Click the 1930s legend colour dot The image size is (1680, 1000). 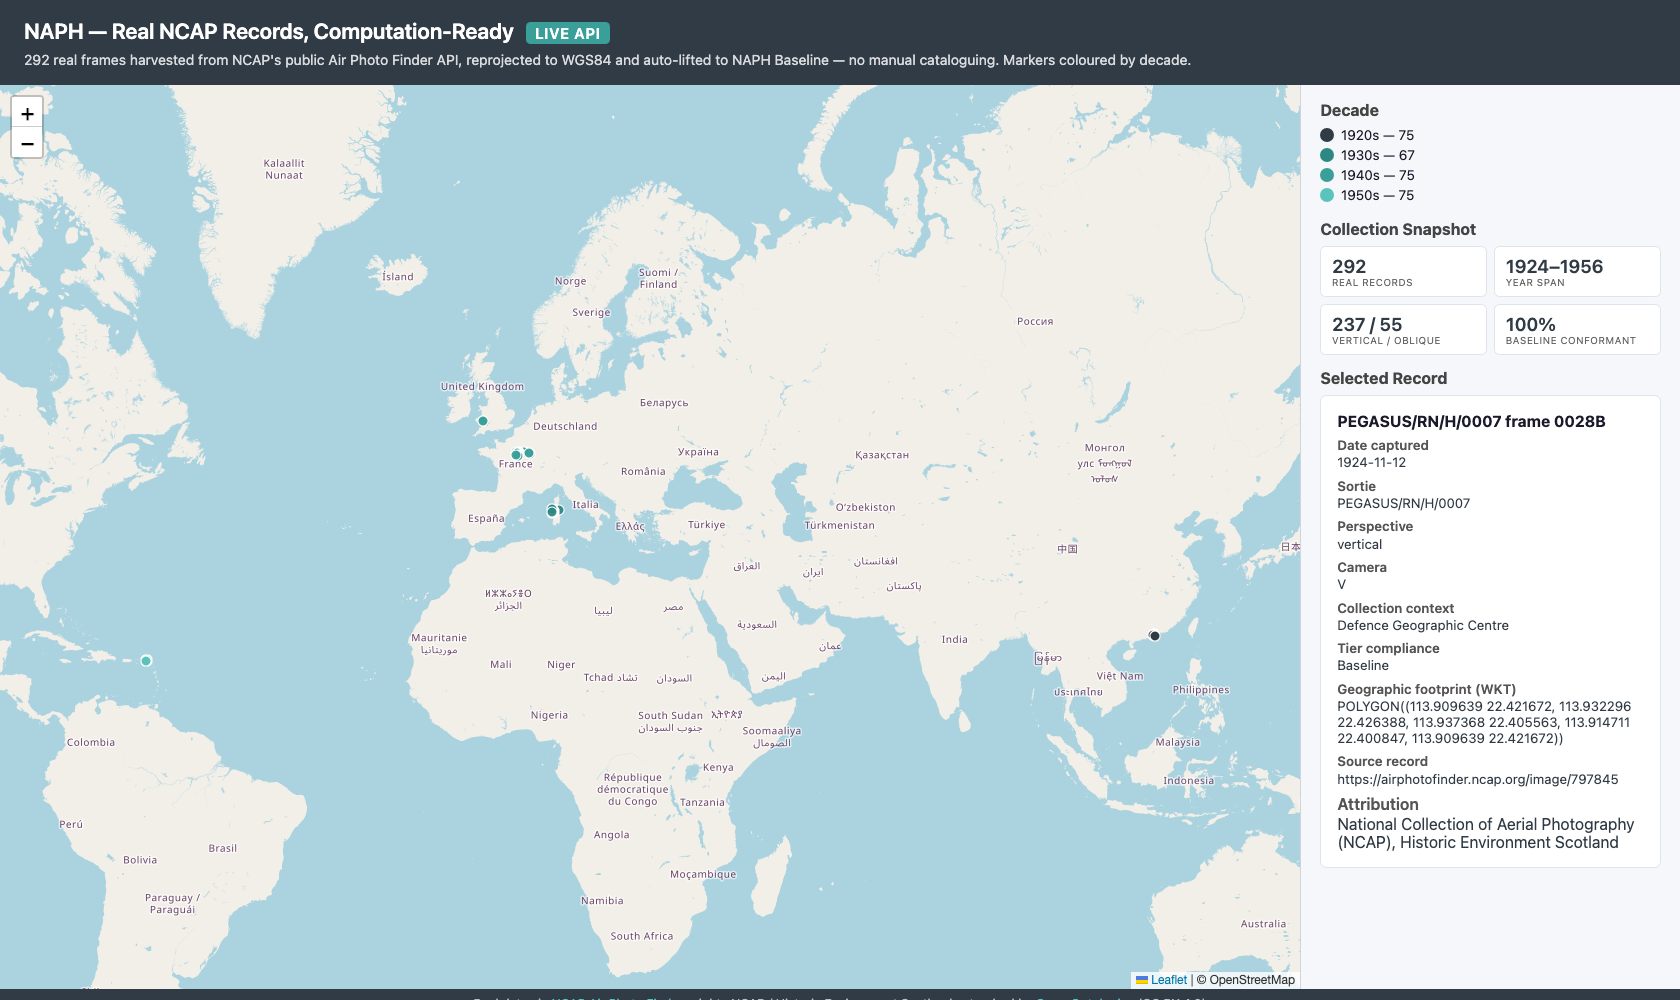click(1327, 155)
